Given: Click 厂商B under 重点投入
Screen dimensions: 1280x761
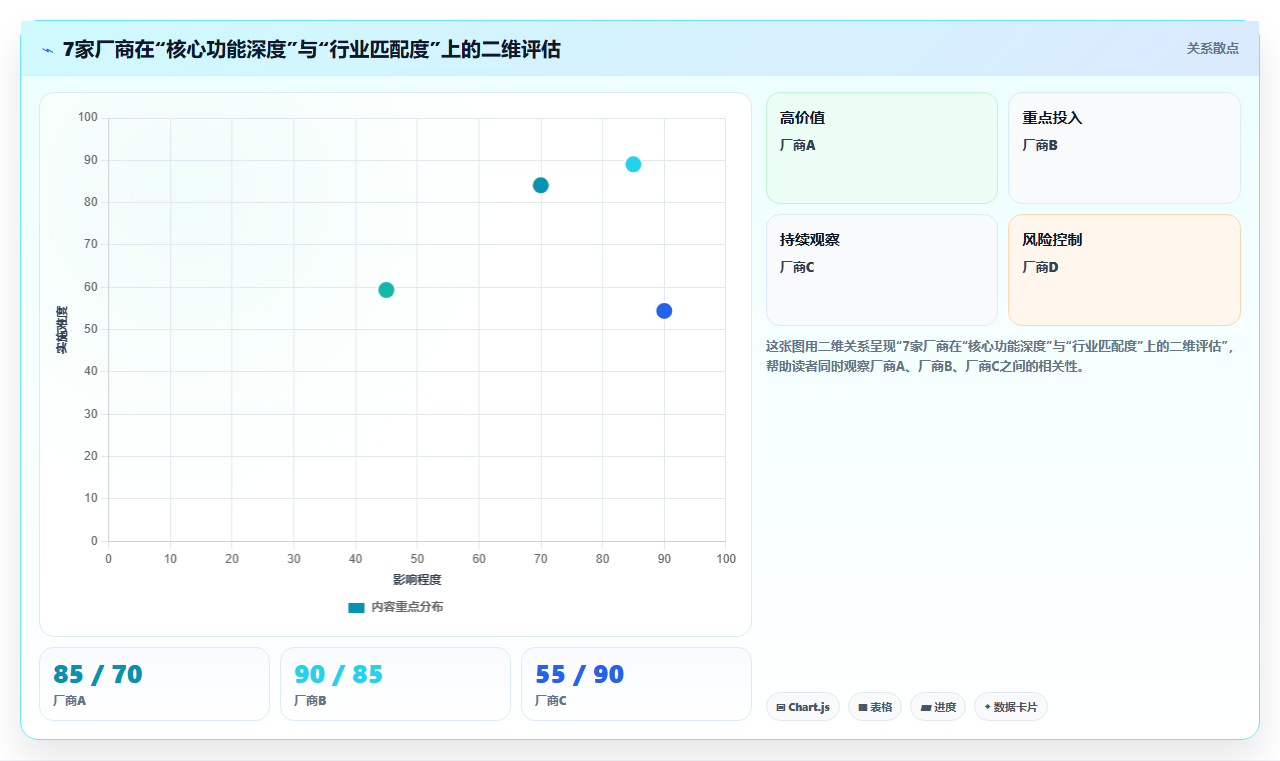Looking at the screenshot, I should tap(1040, 145).
